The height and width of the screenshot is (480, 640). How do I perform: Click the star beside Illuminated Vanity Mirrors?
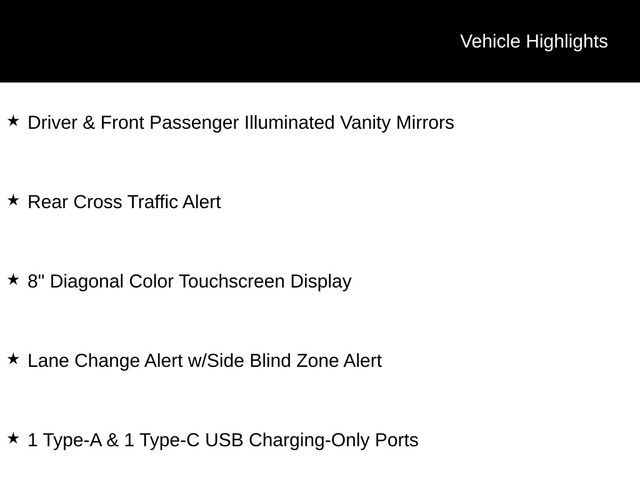tap(13, 121)
